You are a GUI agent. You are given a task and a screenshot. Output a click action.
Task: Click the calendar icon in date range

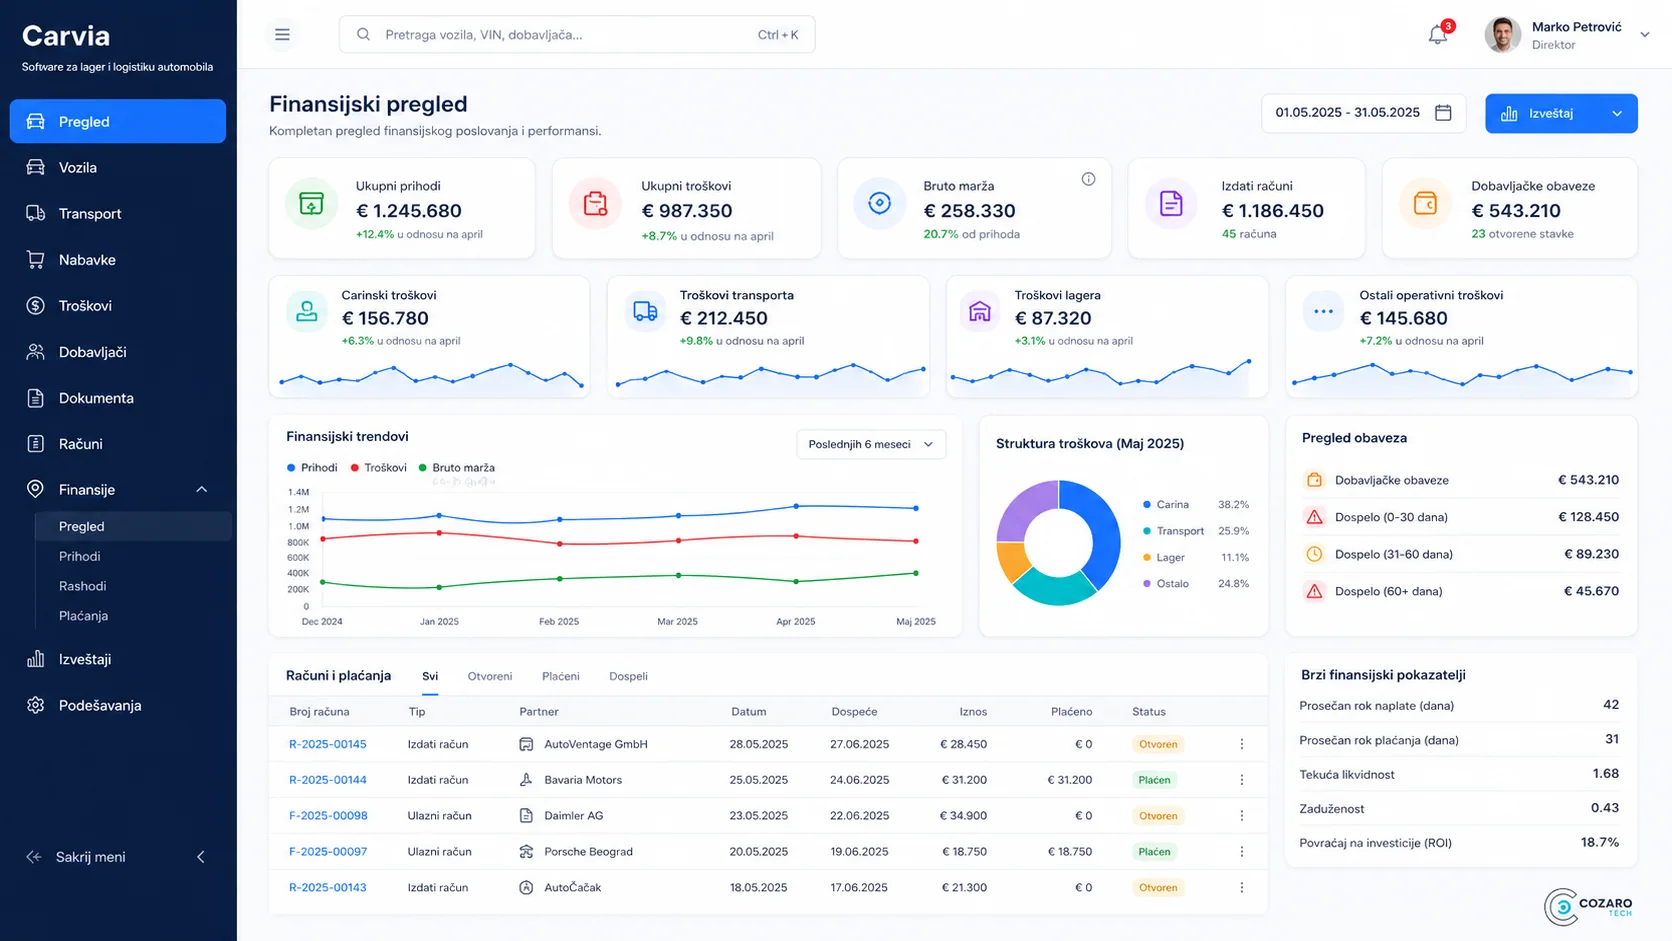1443,113
